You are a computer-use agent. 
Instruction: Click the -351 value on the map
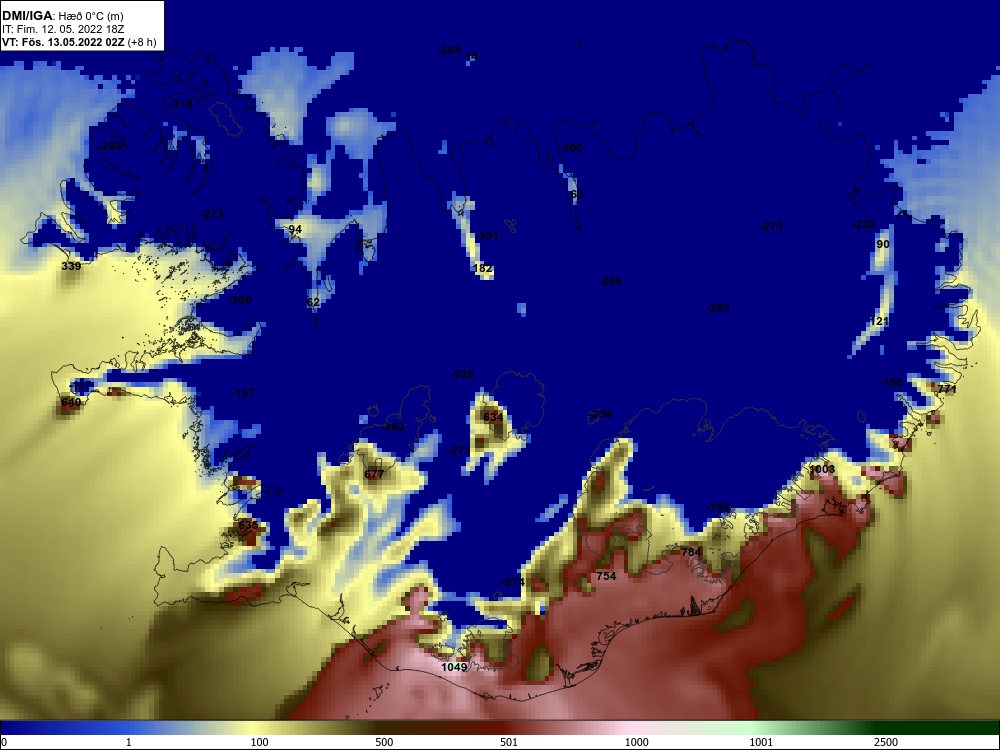487,237
